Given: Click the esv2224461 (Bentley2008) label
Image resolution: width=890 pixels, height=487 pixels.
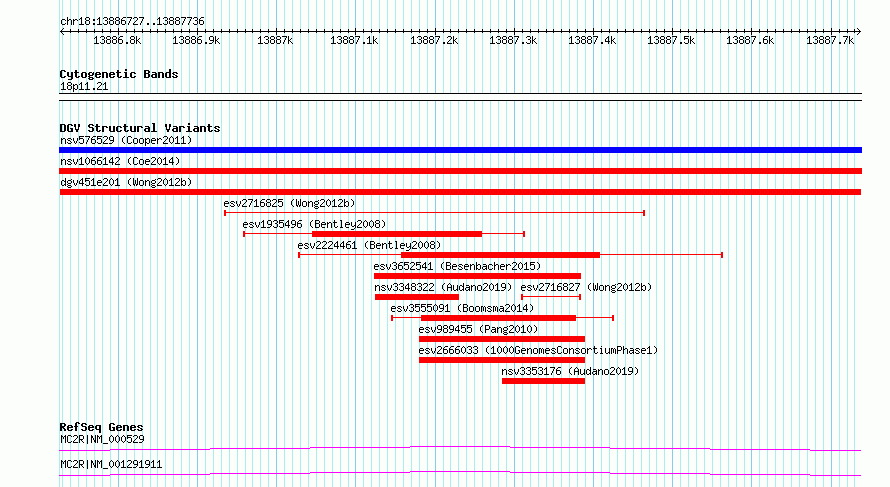Looking at the screenshot, I should (x=369, y=245).
